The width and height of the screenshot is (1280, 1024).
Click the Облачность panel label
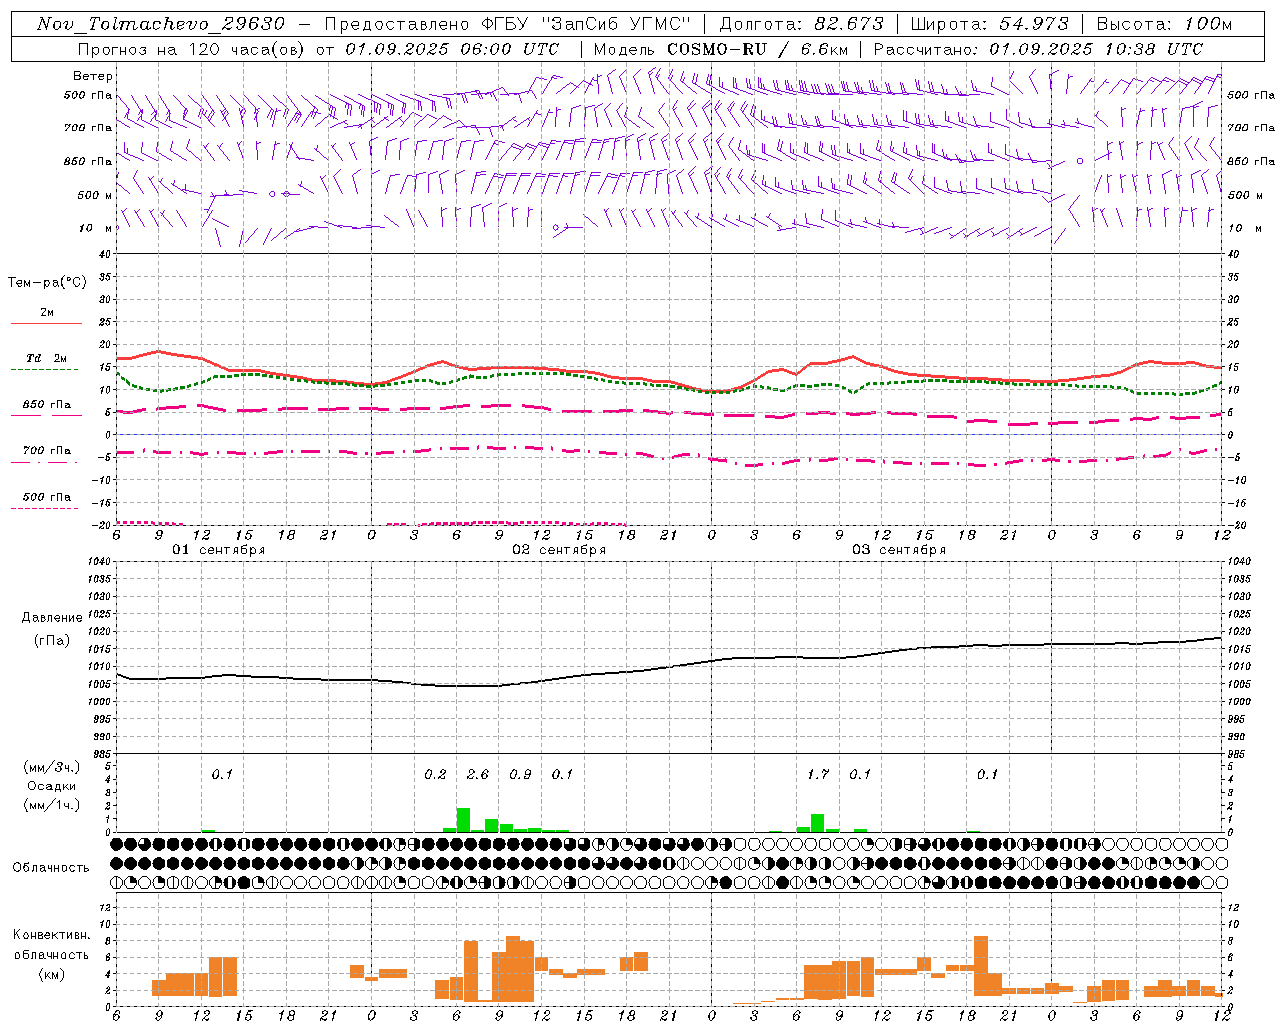pyautogui.click(x=51, y=868)
